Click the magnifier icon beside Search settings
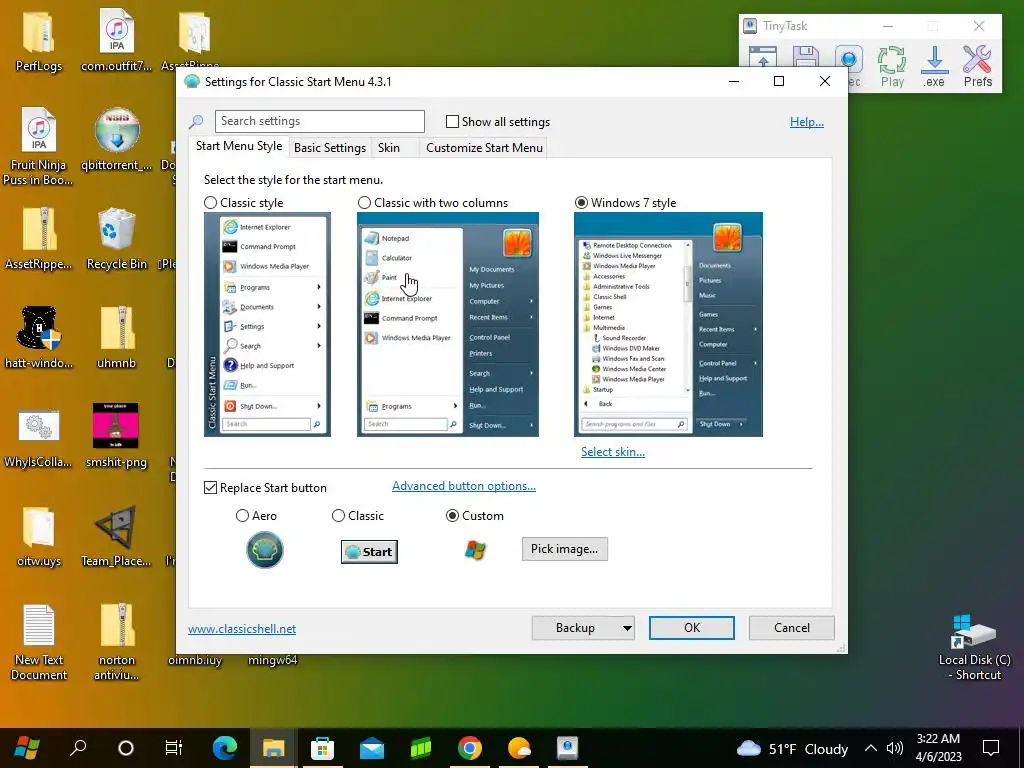This screenshot has height=768, width=1024. click(x=196, y=121)
